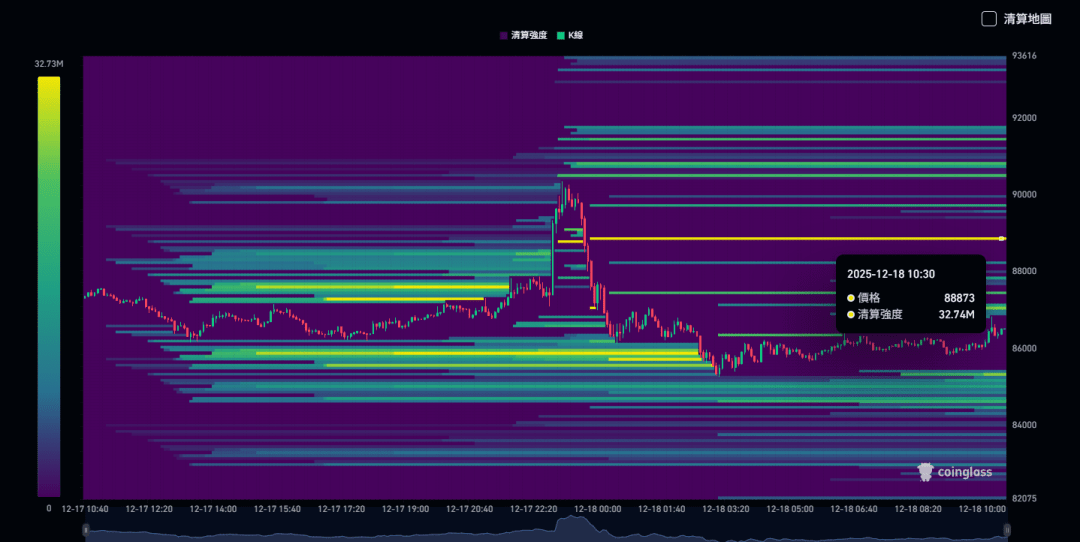
Task: Click the 88000 price axis label
Action: [1024, 271]
